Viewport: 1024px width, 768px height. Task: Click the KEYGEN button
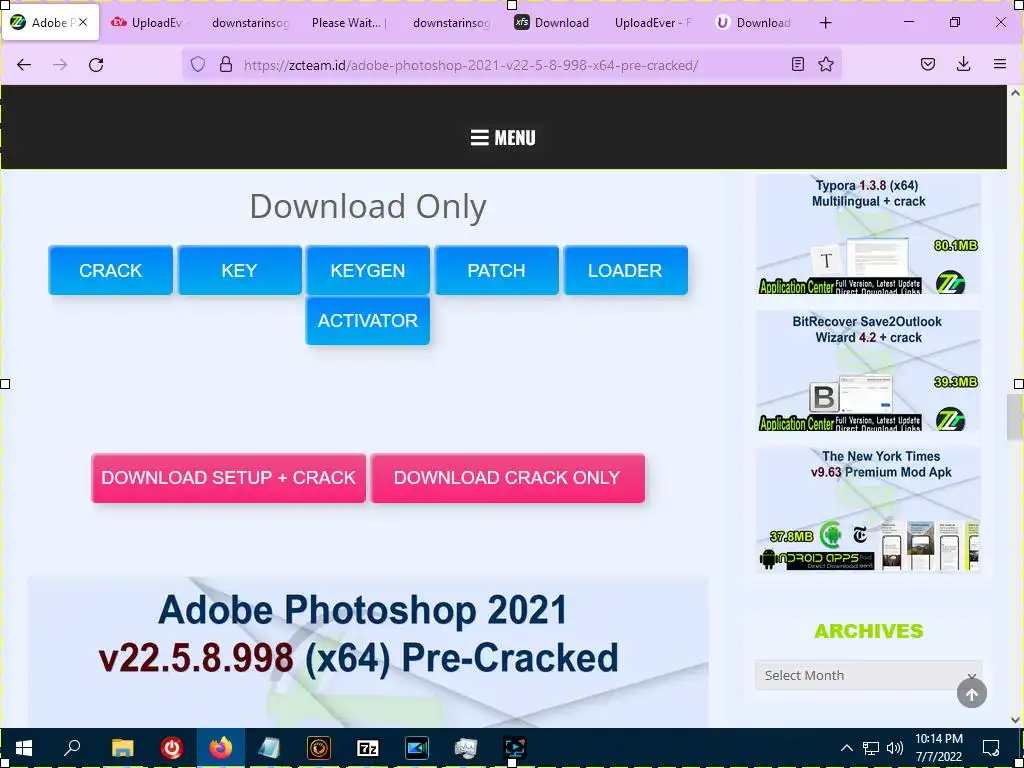[368, 270]
